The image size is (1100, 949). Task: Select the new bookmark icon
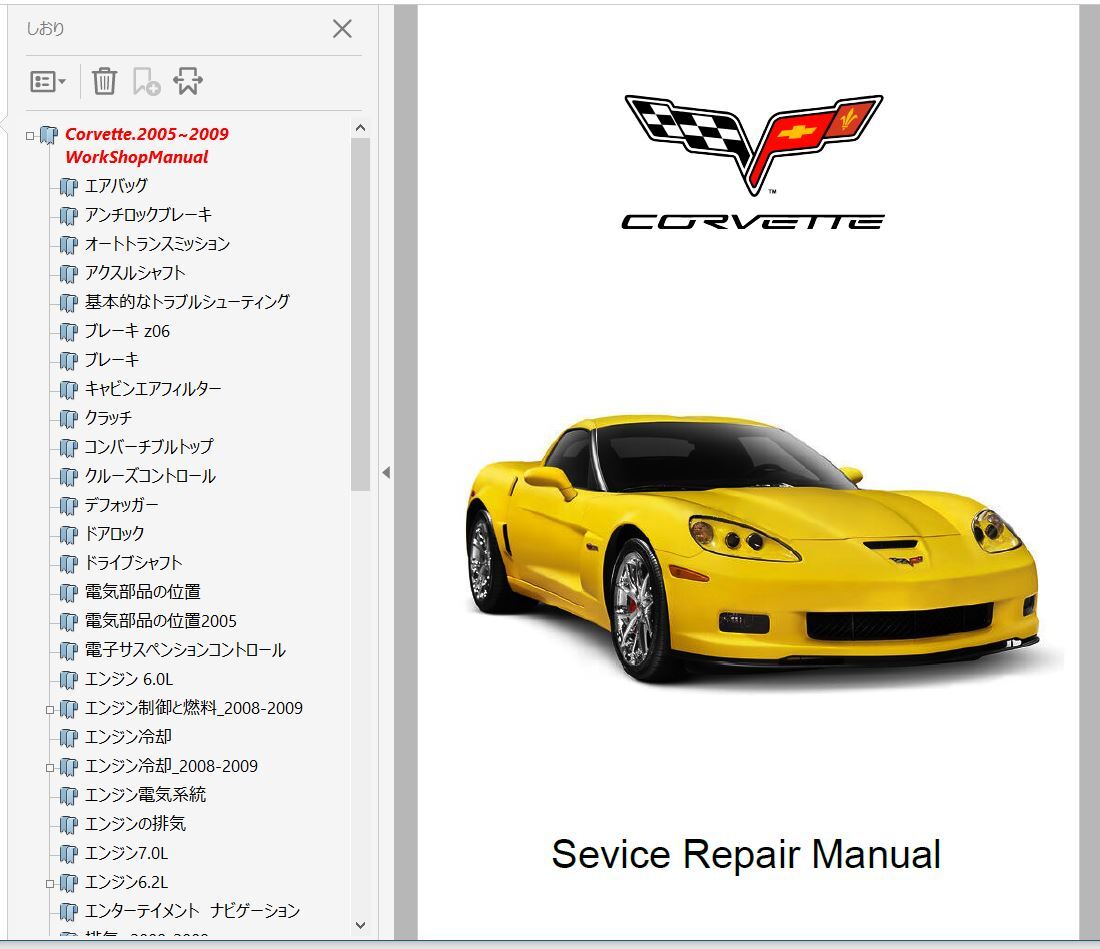tap(146, 80)
